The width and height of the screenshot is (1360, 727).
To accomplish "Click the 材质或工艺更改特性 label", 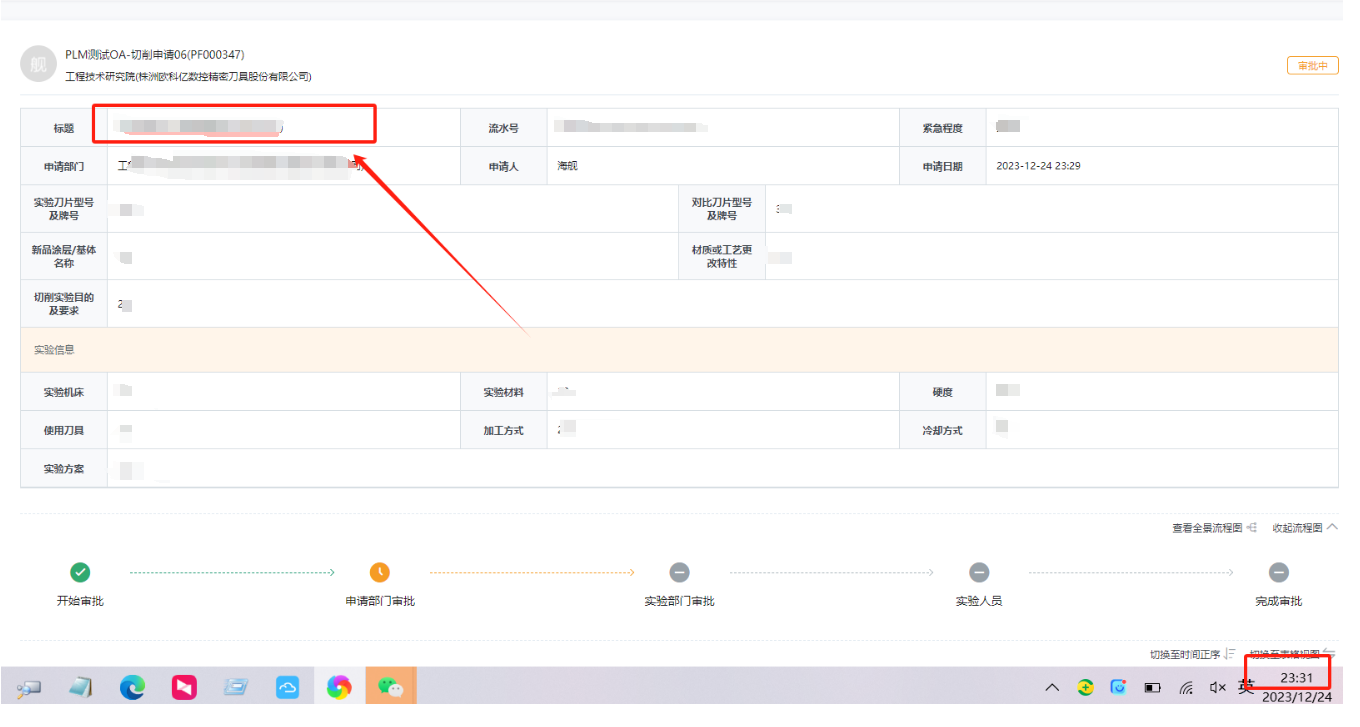I will pyautogui.click(x=722, y=257).
